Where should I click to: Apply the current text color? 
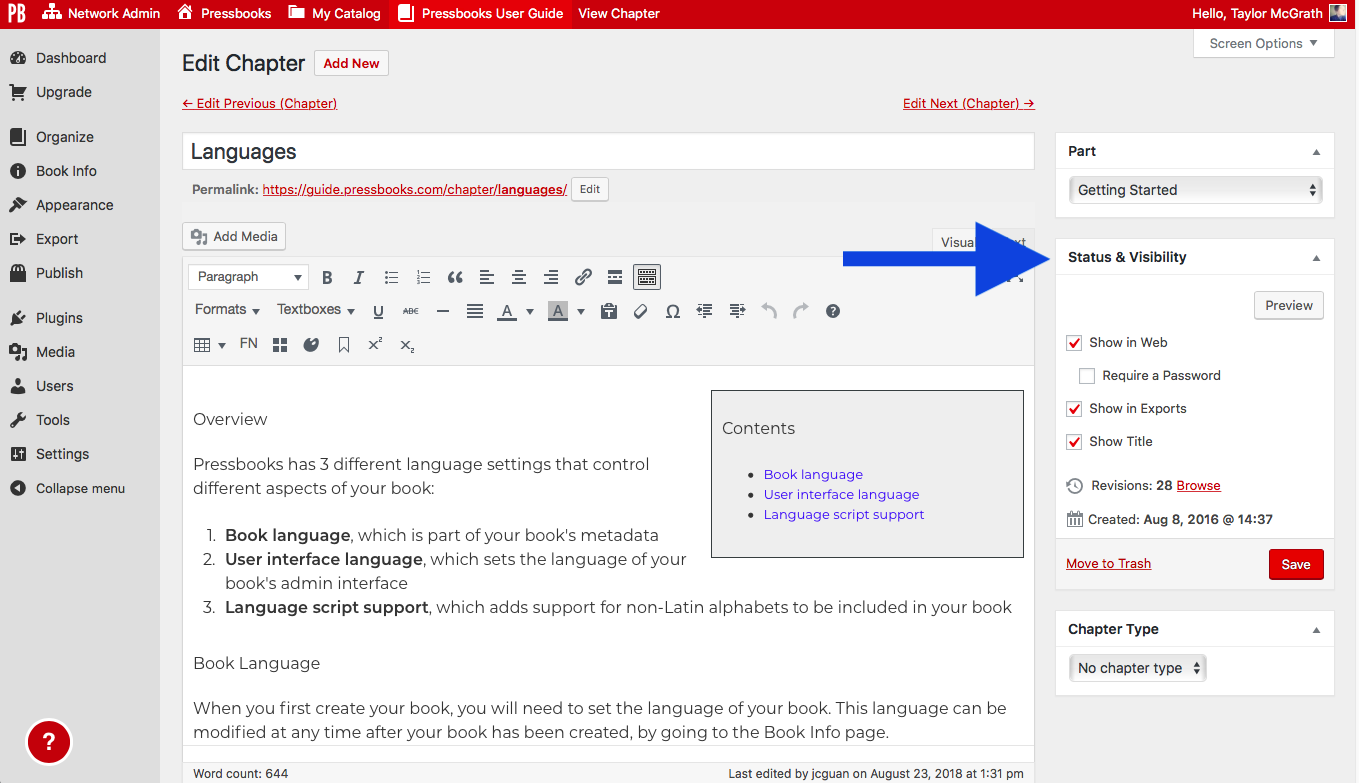point(507,311)
